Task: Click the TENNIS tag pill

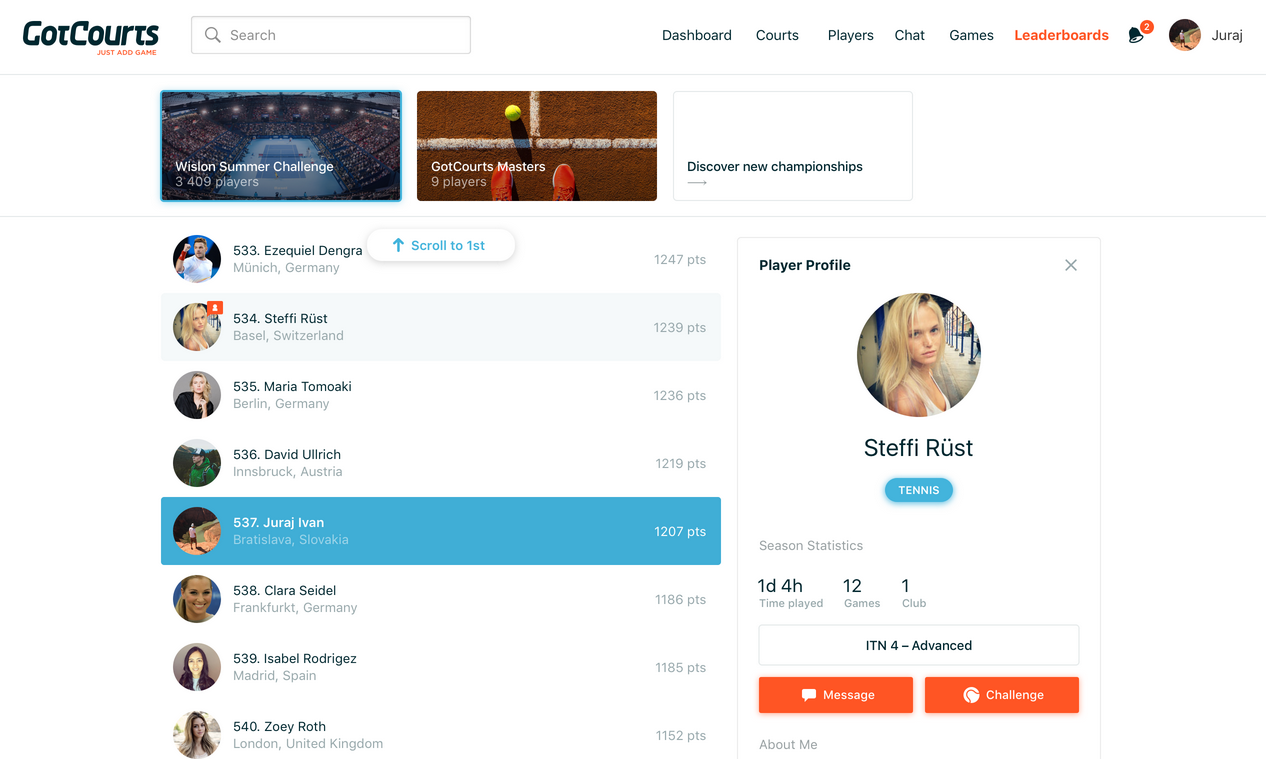Action: click(x=919, y=490)
